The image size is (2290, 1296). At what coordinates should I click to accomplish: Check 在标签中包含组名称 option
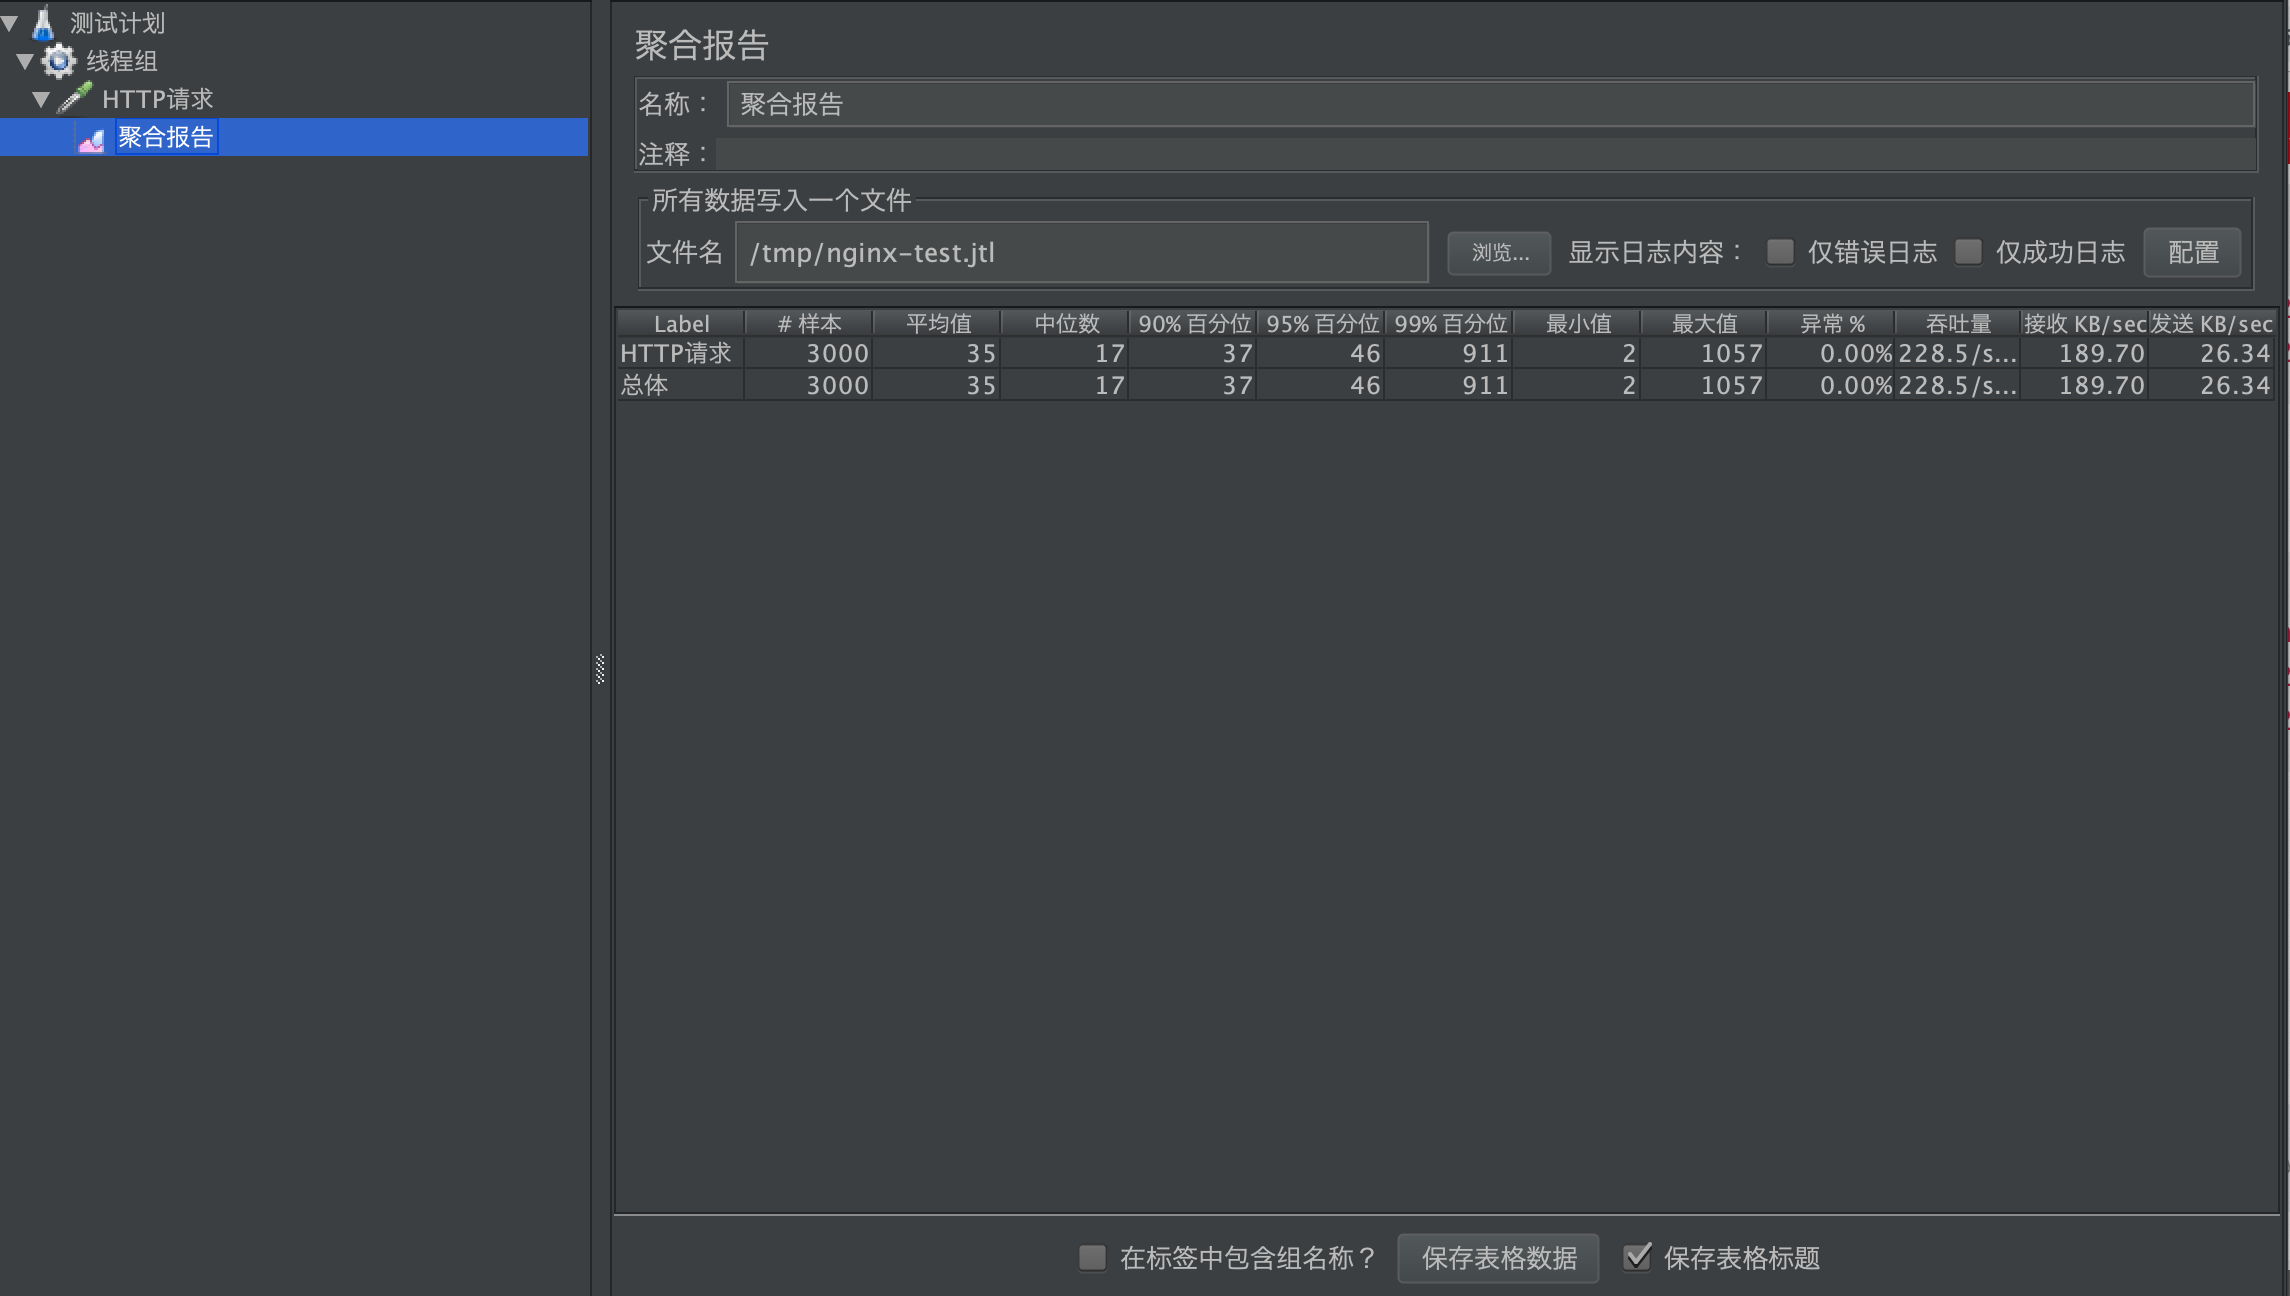coord(1092,1257)
